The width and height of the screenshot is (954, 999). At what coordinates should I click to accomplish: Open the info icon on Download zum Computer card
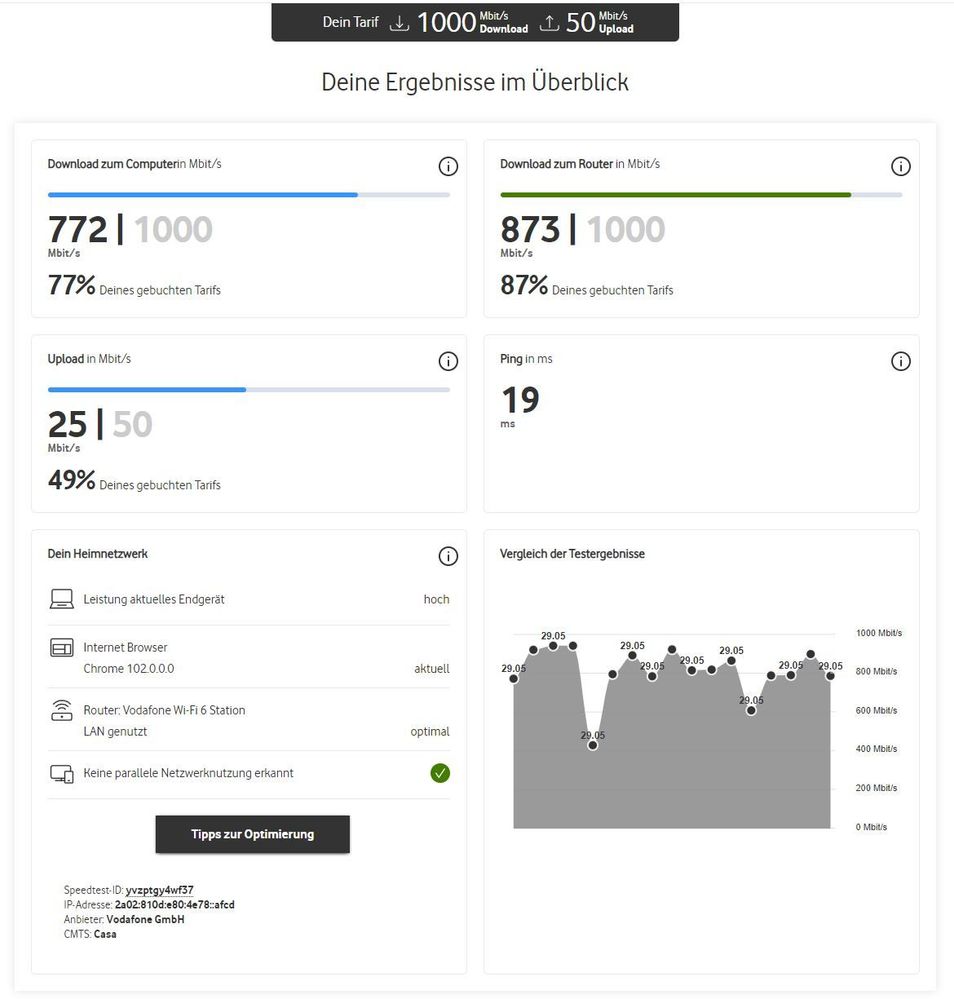click(448, 166)
